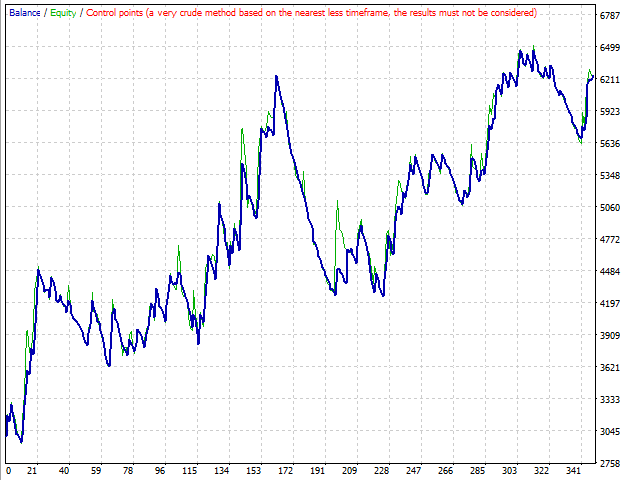This screenshot has width=640, height=480.
Task: Click the x-axis label 115
Action: pyautogui.click(x=189, y=471)
